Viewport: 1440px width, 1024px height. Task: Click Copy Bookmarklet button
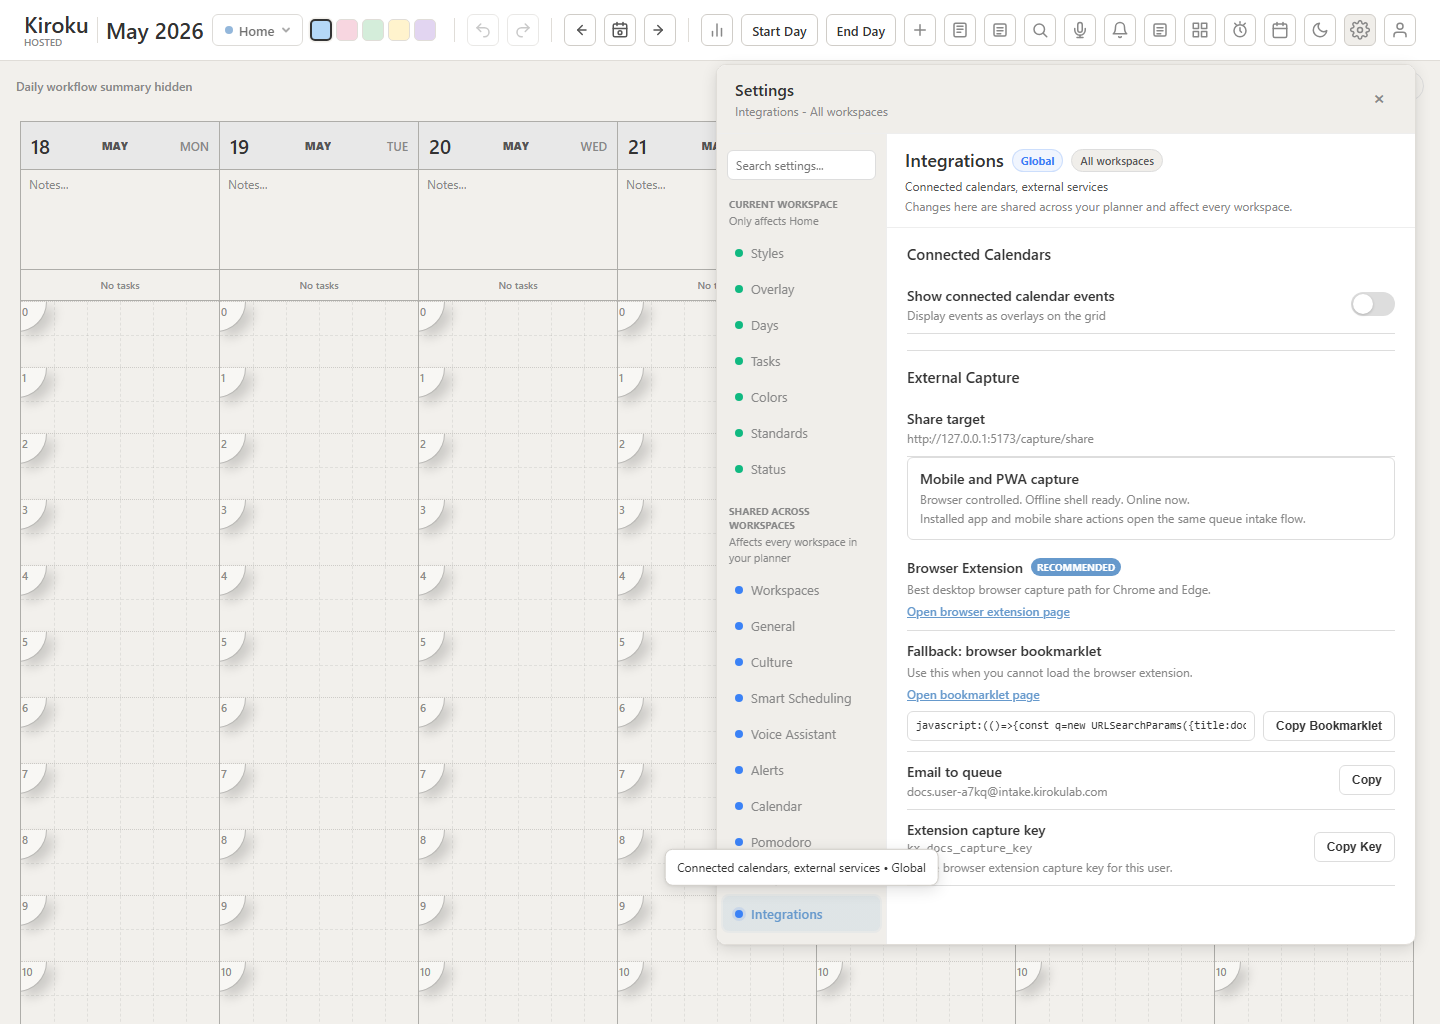pos(1329,726)
